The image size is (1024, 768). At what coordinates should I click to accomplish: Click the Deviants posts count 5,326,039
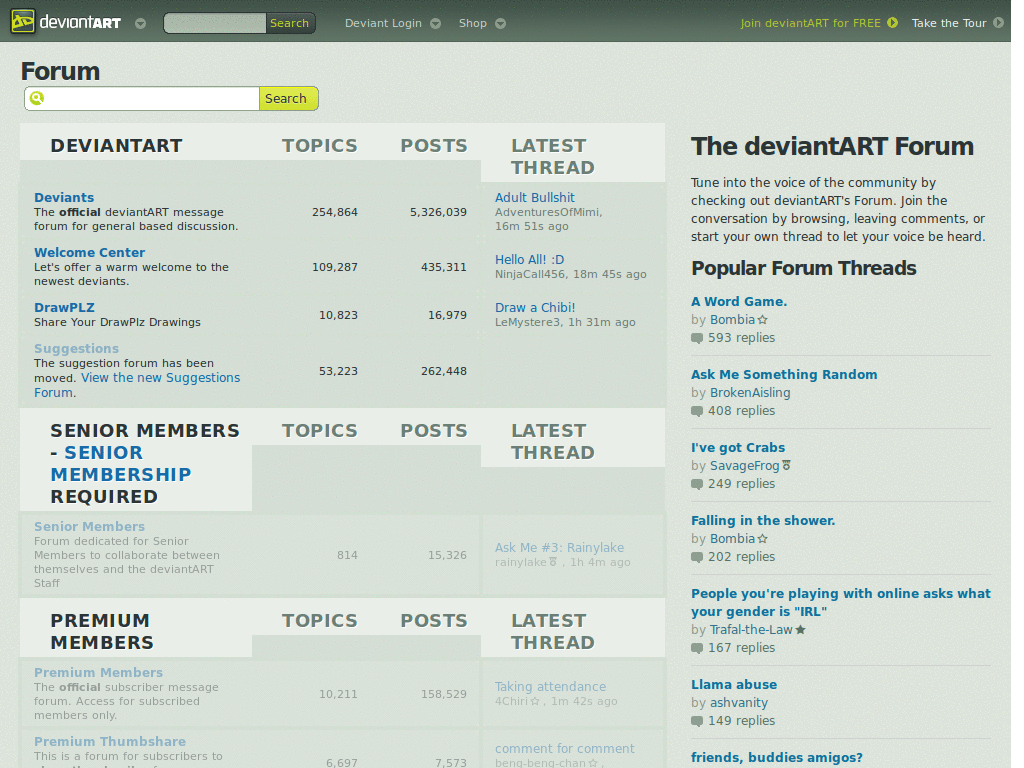click(x=438, y=212)
